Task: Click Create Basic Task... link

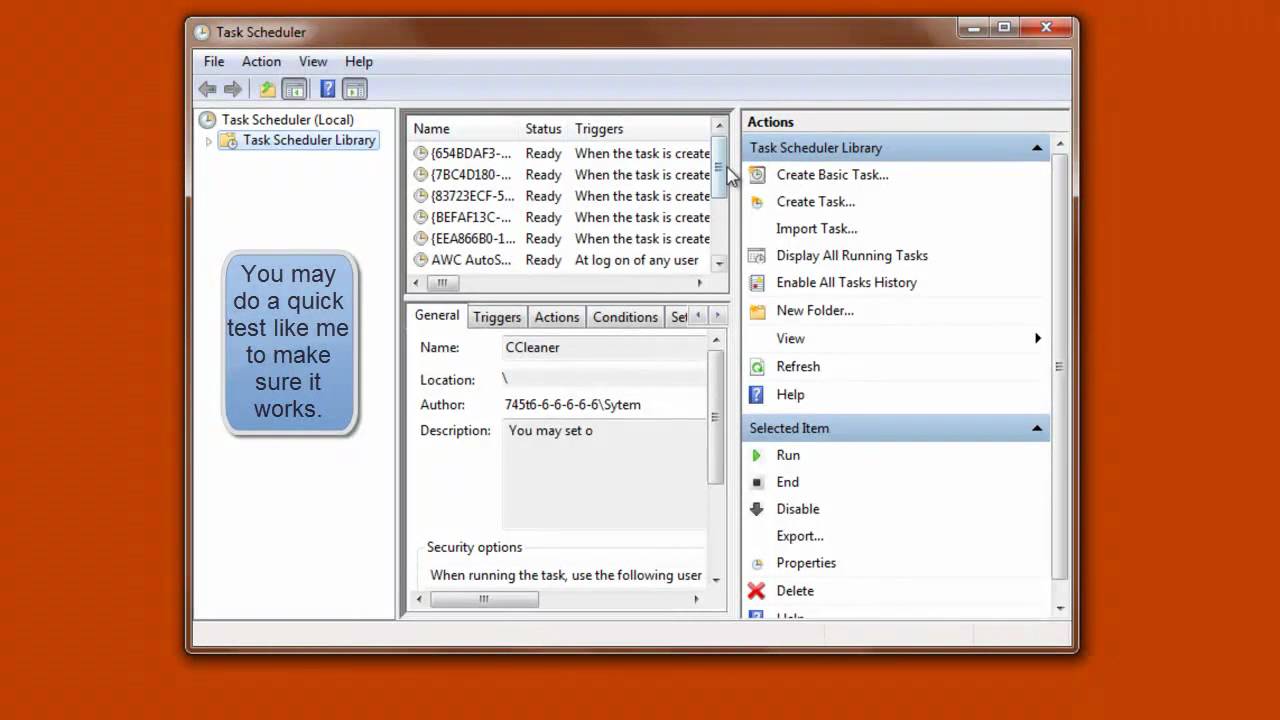Action: click(832, 174)
